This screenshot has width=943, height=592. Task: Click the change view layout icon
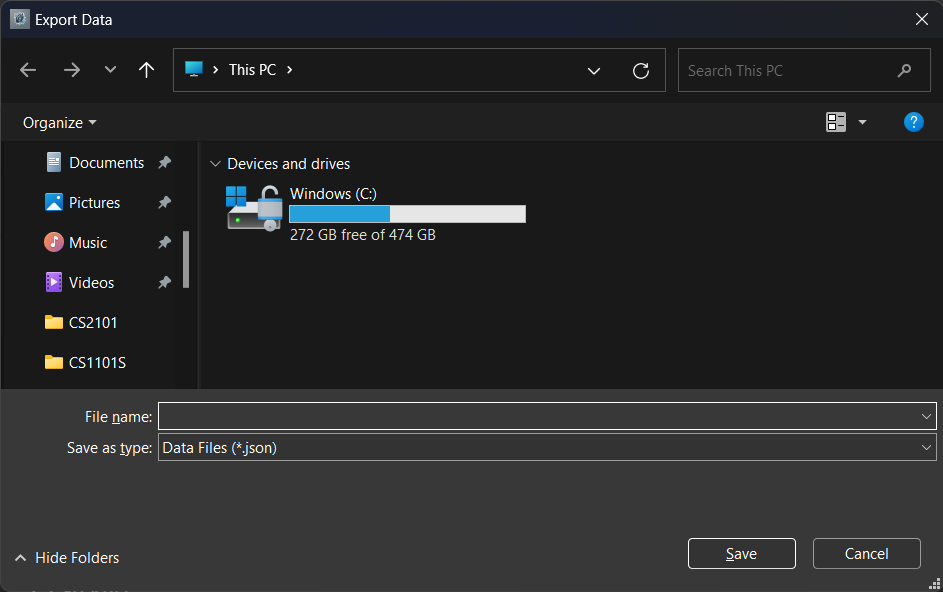click(836, 122)
